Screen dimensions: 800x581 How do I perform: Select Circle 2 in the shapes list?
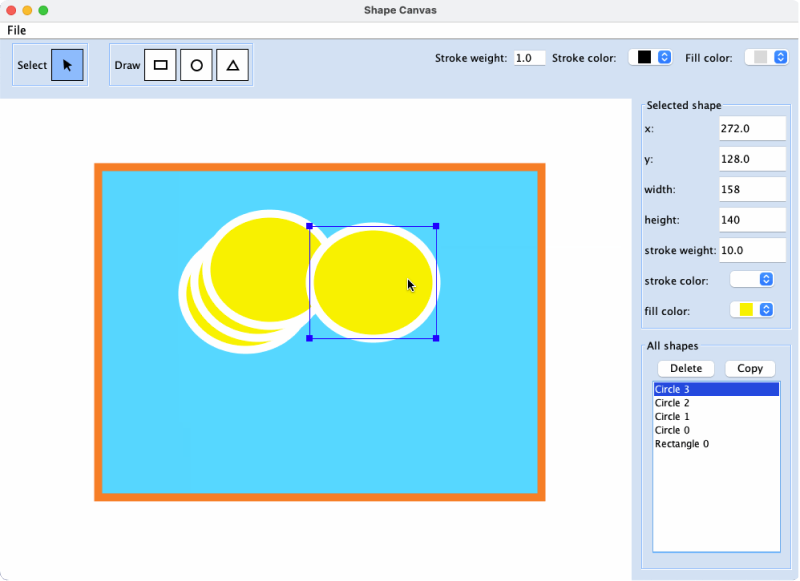pos(716,403)
